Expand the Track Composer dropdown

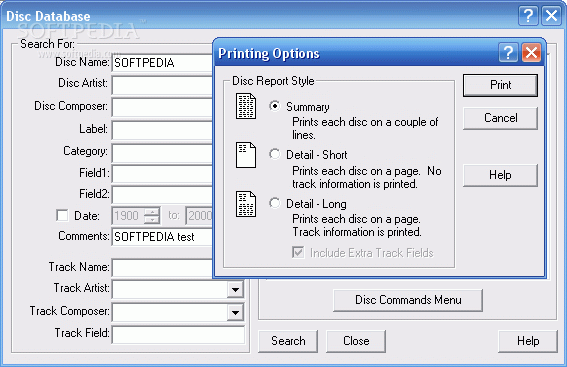tap(235, 312)
